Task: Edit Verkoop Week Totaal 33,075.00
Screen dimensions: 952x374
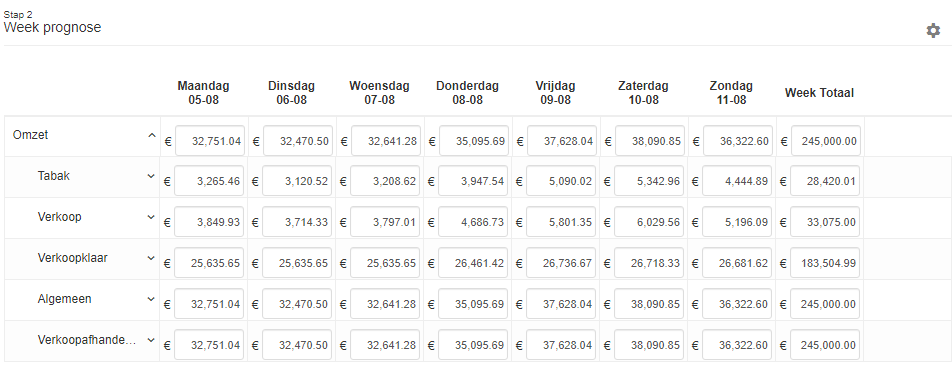Action: [x=826, y=222]
